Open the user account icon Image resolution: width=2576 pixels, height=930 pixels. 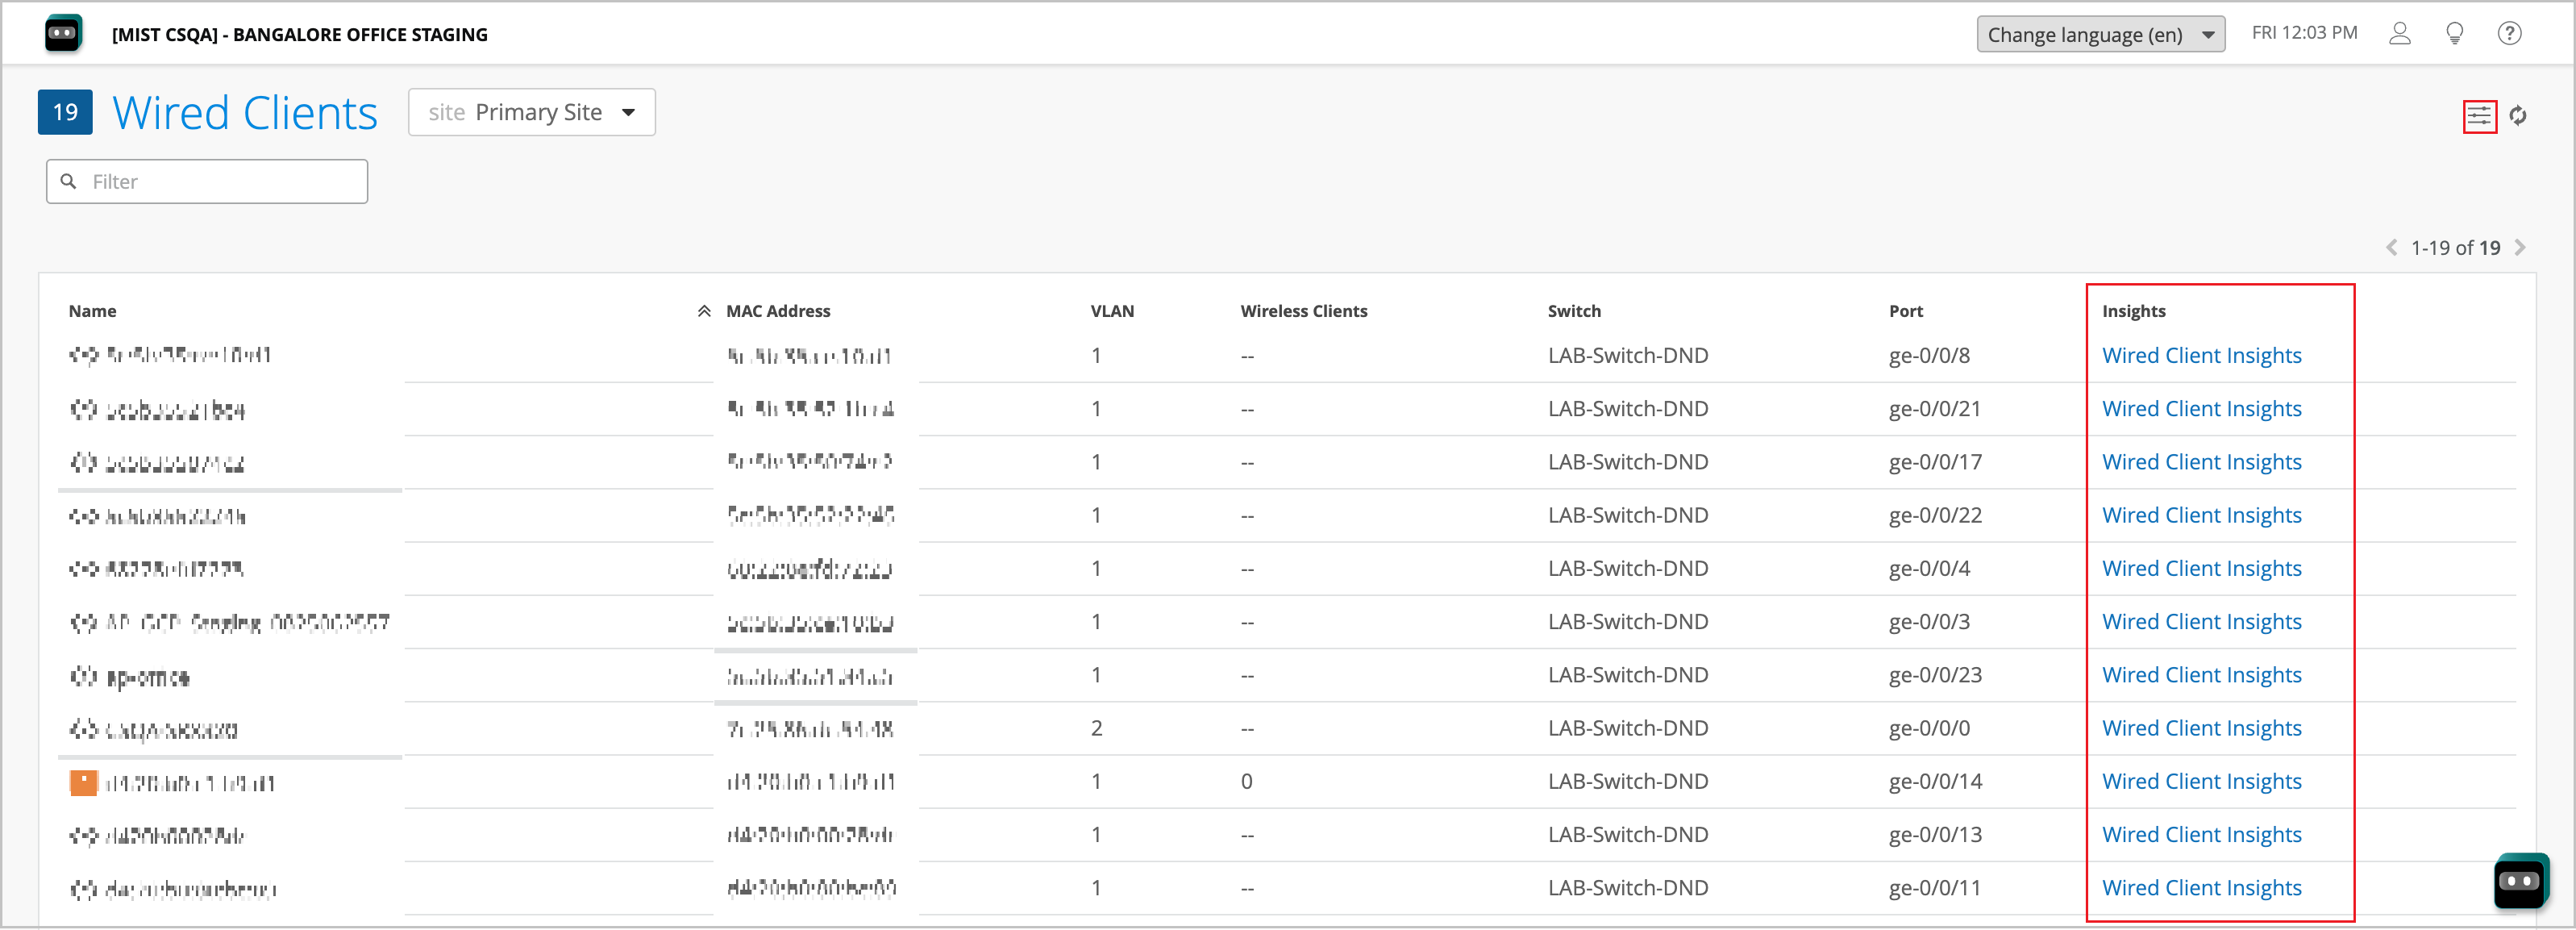click(x=2399, y=34)
